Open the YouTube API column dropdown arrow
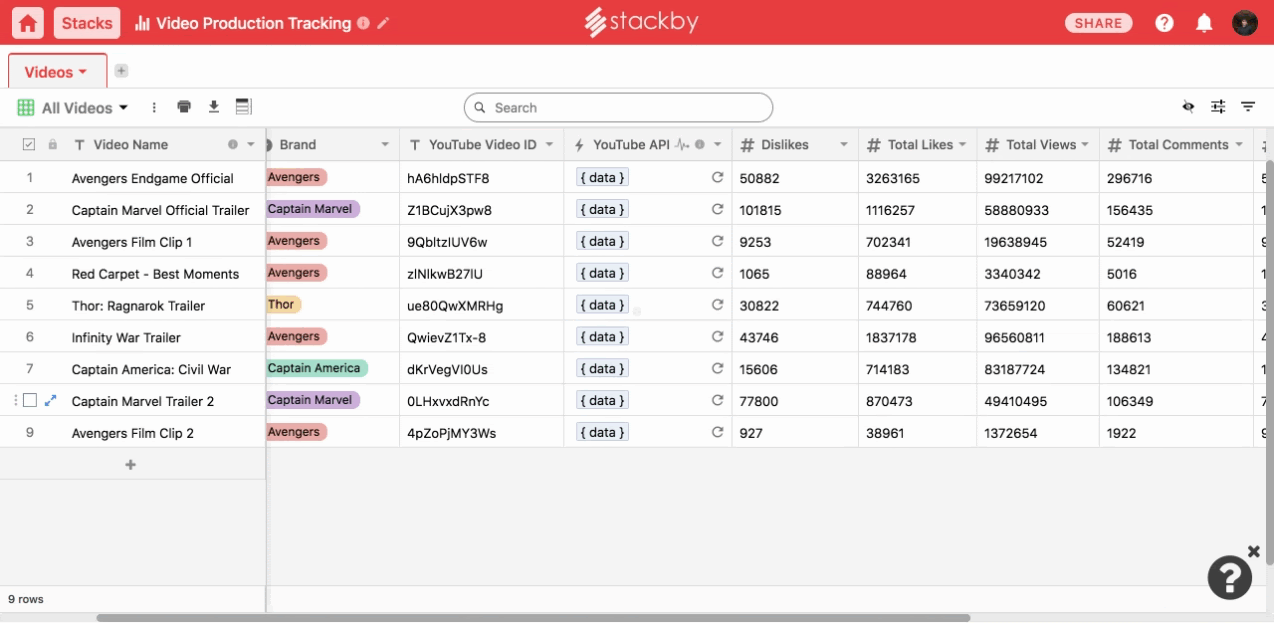Viewport: 1274px width, 623px height. (717, 145)
